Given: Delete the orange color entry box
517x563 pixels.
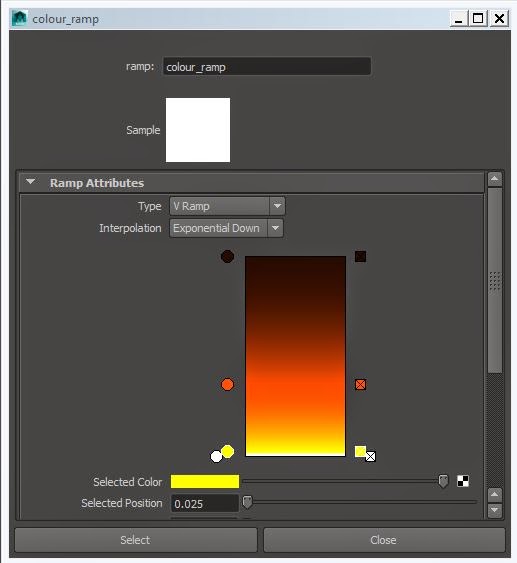Looking at the screenshot, I should point(360,384).
